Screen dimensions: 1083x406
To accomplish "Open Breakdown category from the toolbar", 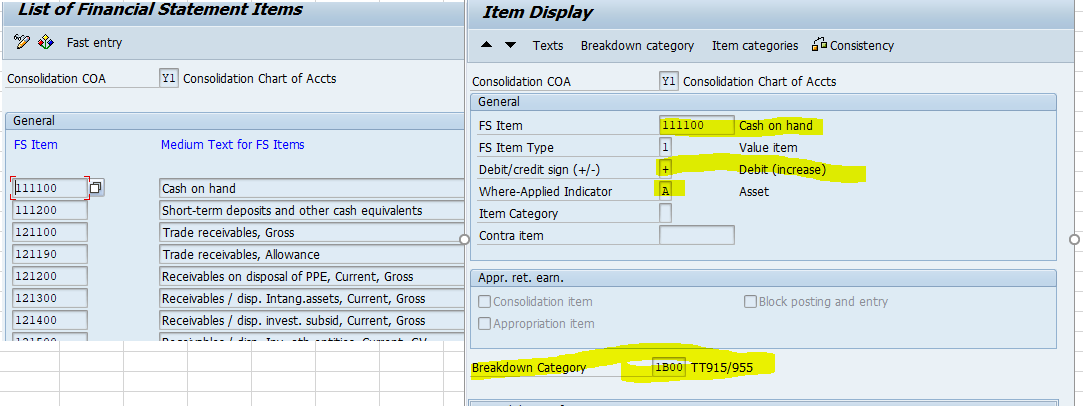I will [637, 45].
